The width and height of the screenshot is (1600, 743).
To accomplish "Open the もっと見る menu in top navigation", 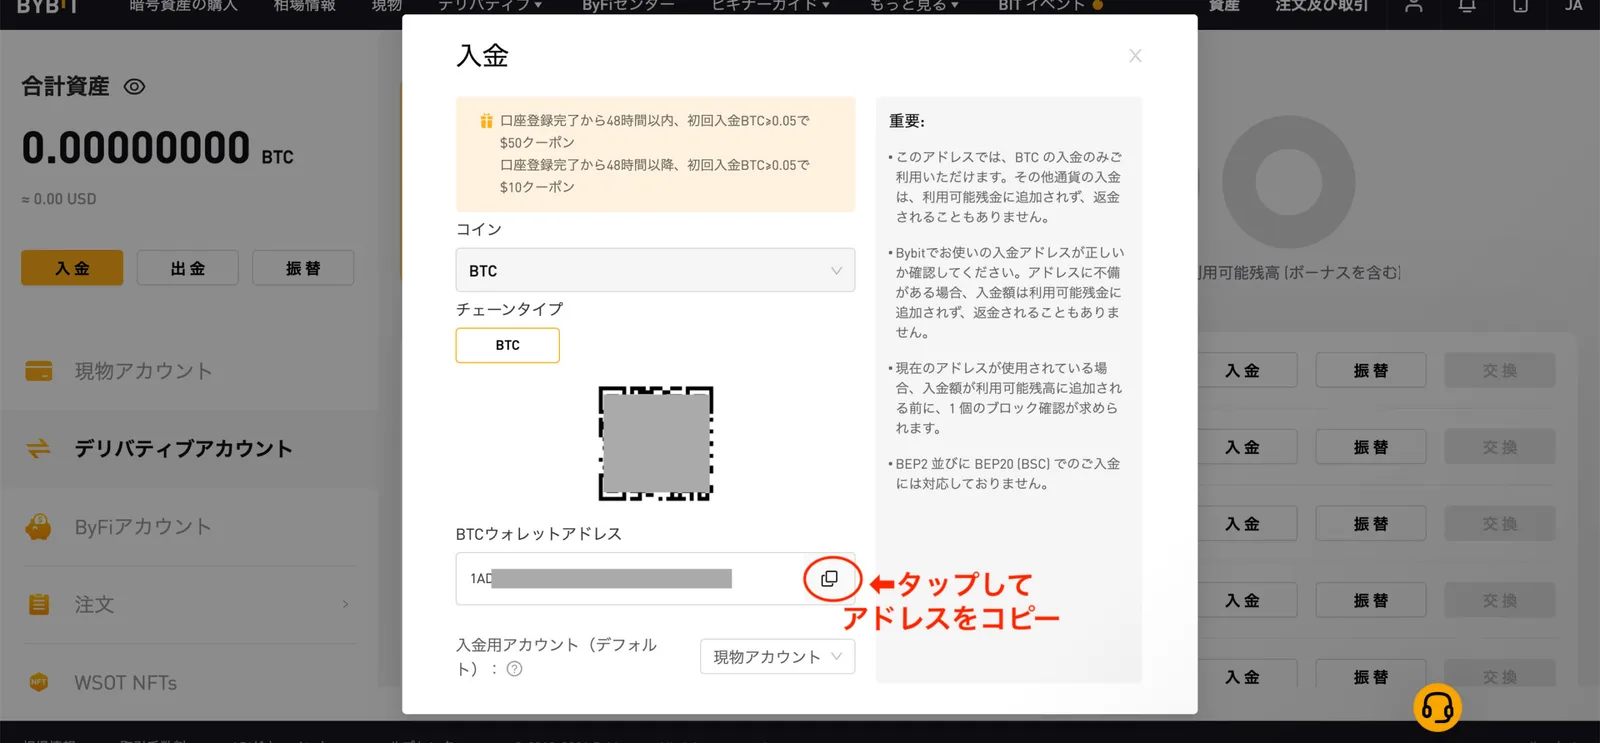I will (x=914, y=6).
